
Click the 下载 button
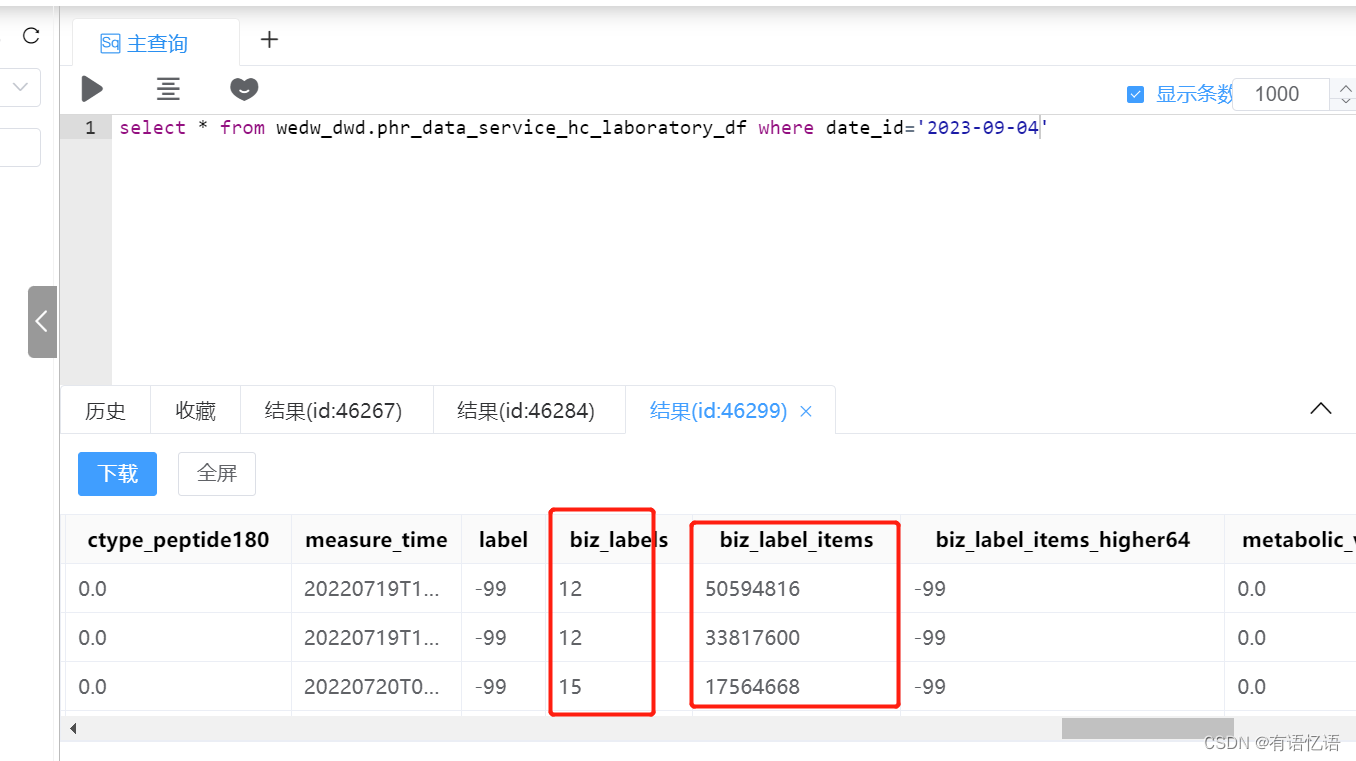point(117,473)
